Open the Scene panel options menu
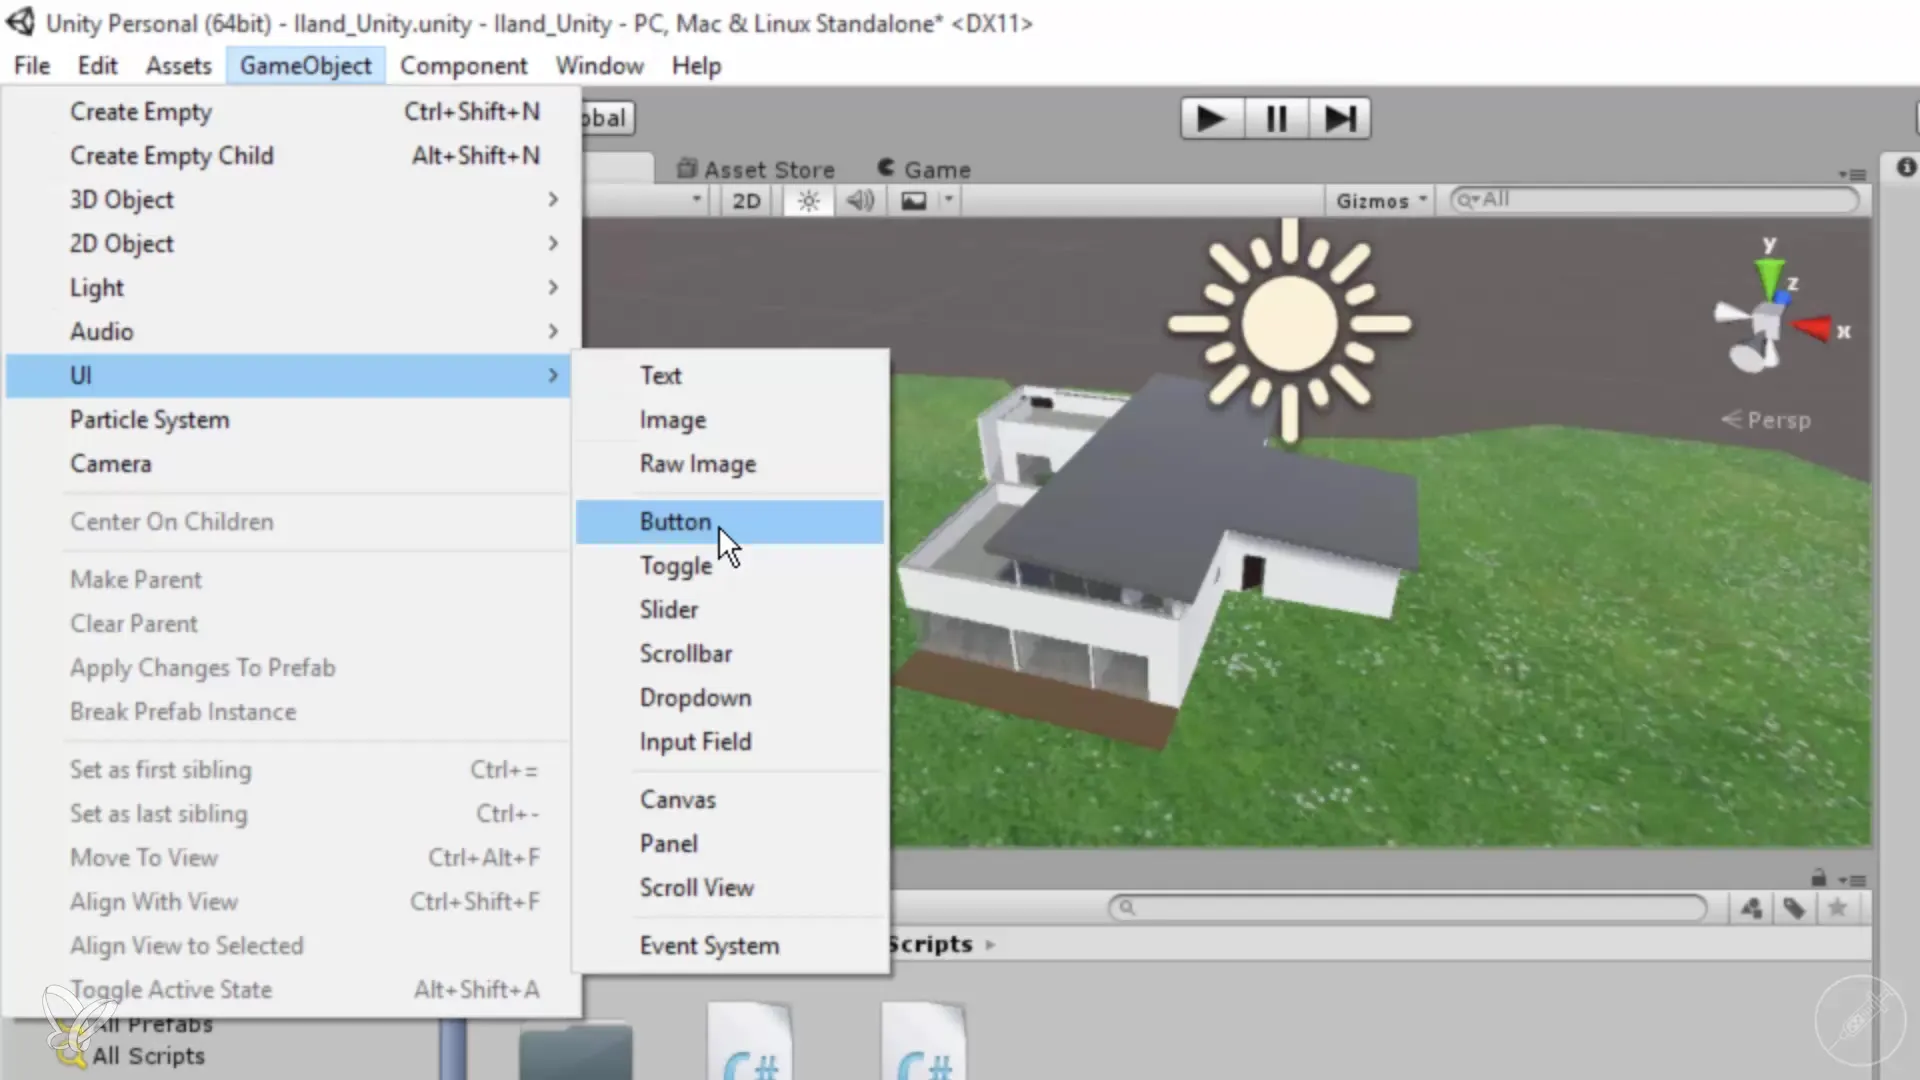Screen dimensions: 1920x1080 pos(1853,174)
